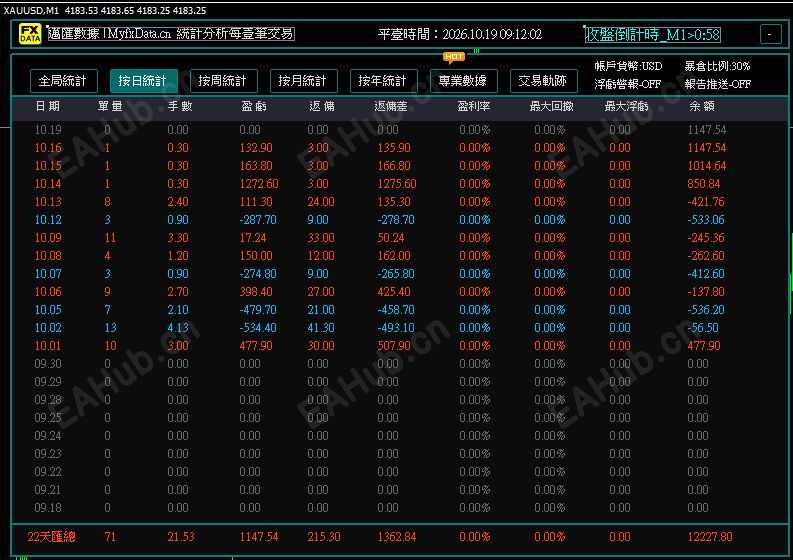Click rebate difference 1362.84 in summary
The height and width of the screenshot is (560, 793).
click(396, 537)
